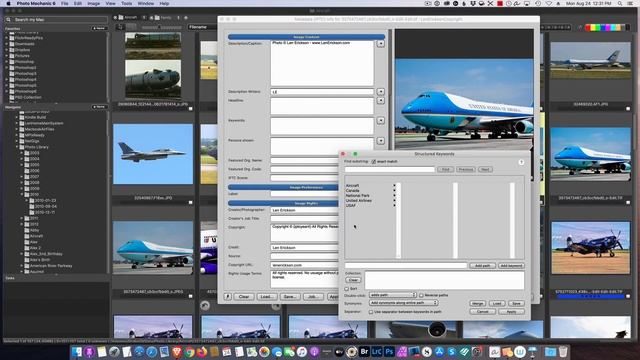Select the F-16 fighter jet thumbnail
The width and height of the screenshot is (640, 360).
(x=153, y=154)
